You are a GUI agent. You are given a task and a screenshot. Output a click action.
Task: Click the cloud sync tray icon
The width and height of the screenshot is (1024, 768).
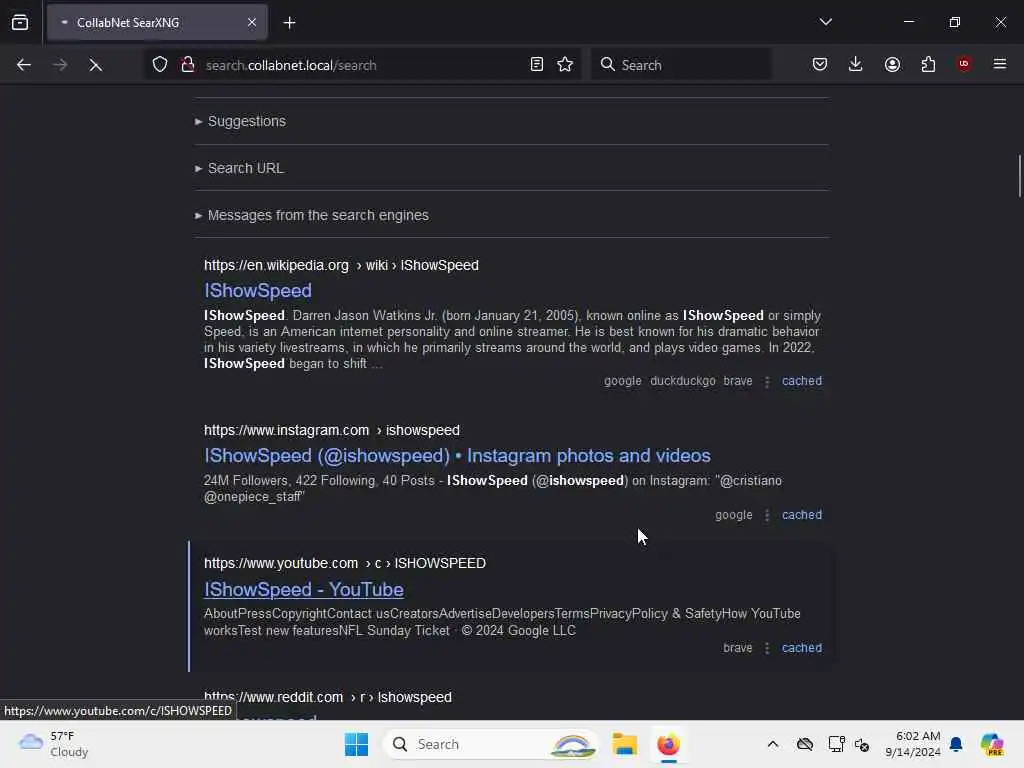tap(805, 744)
